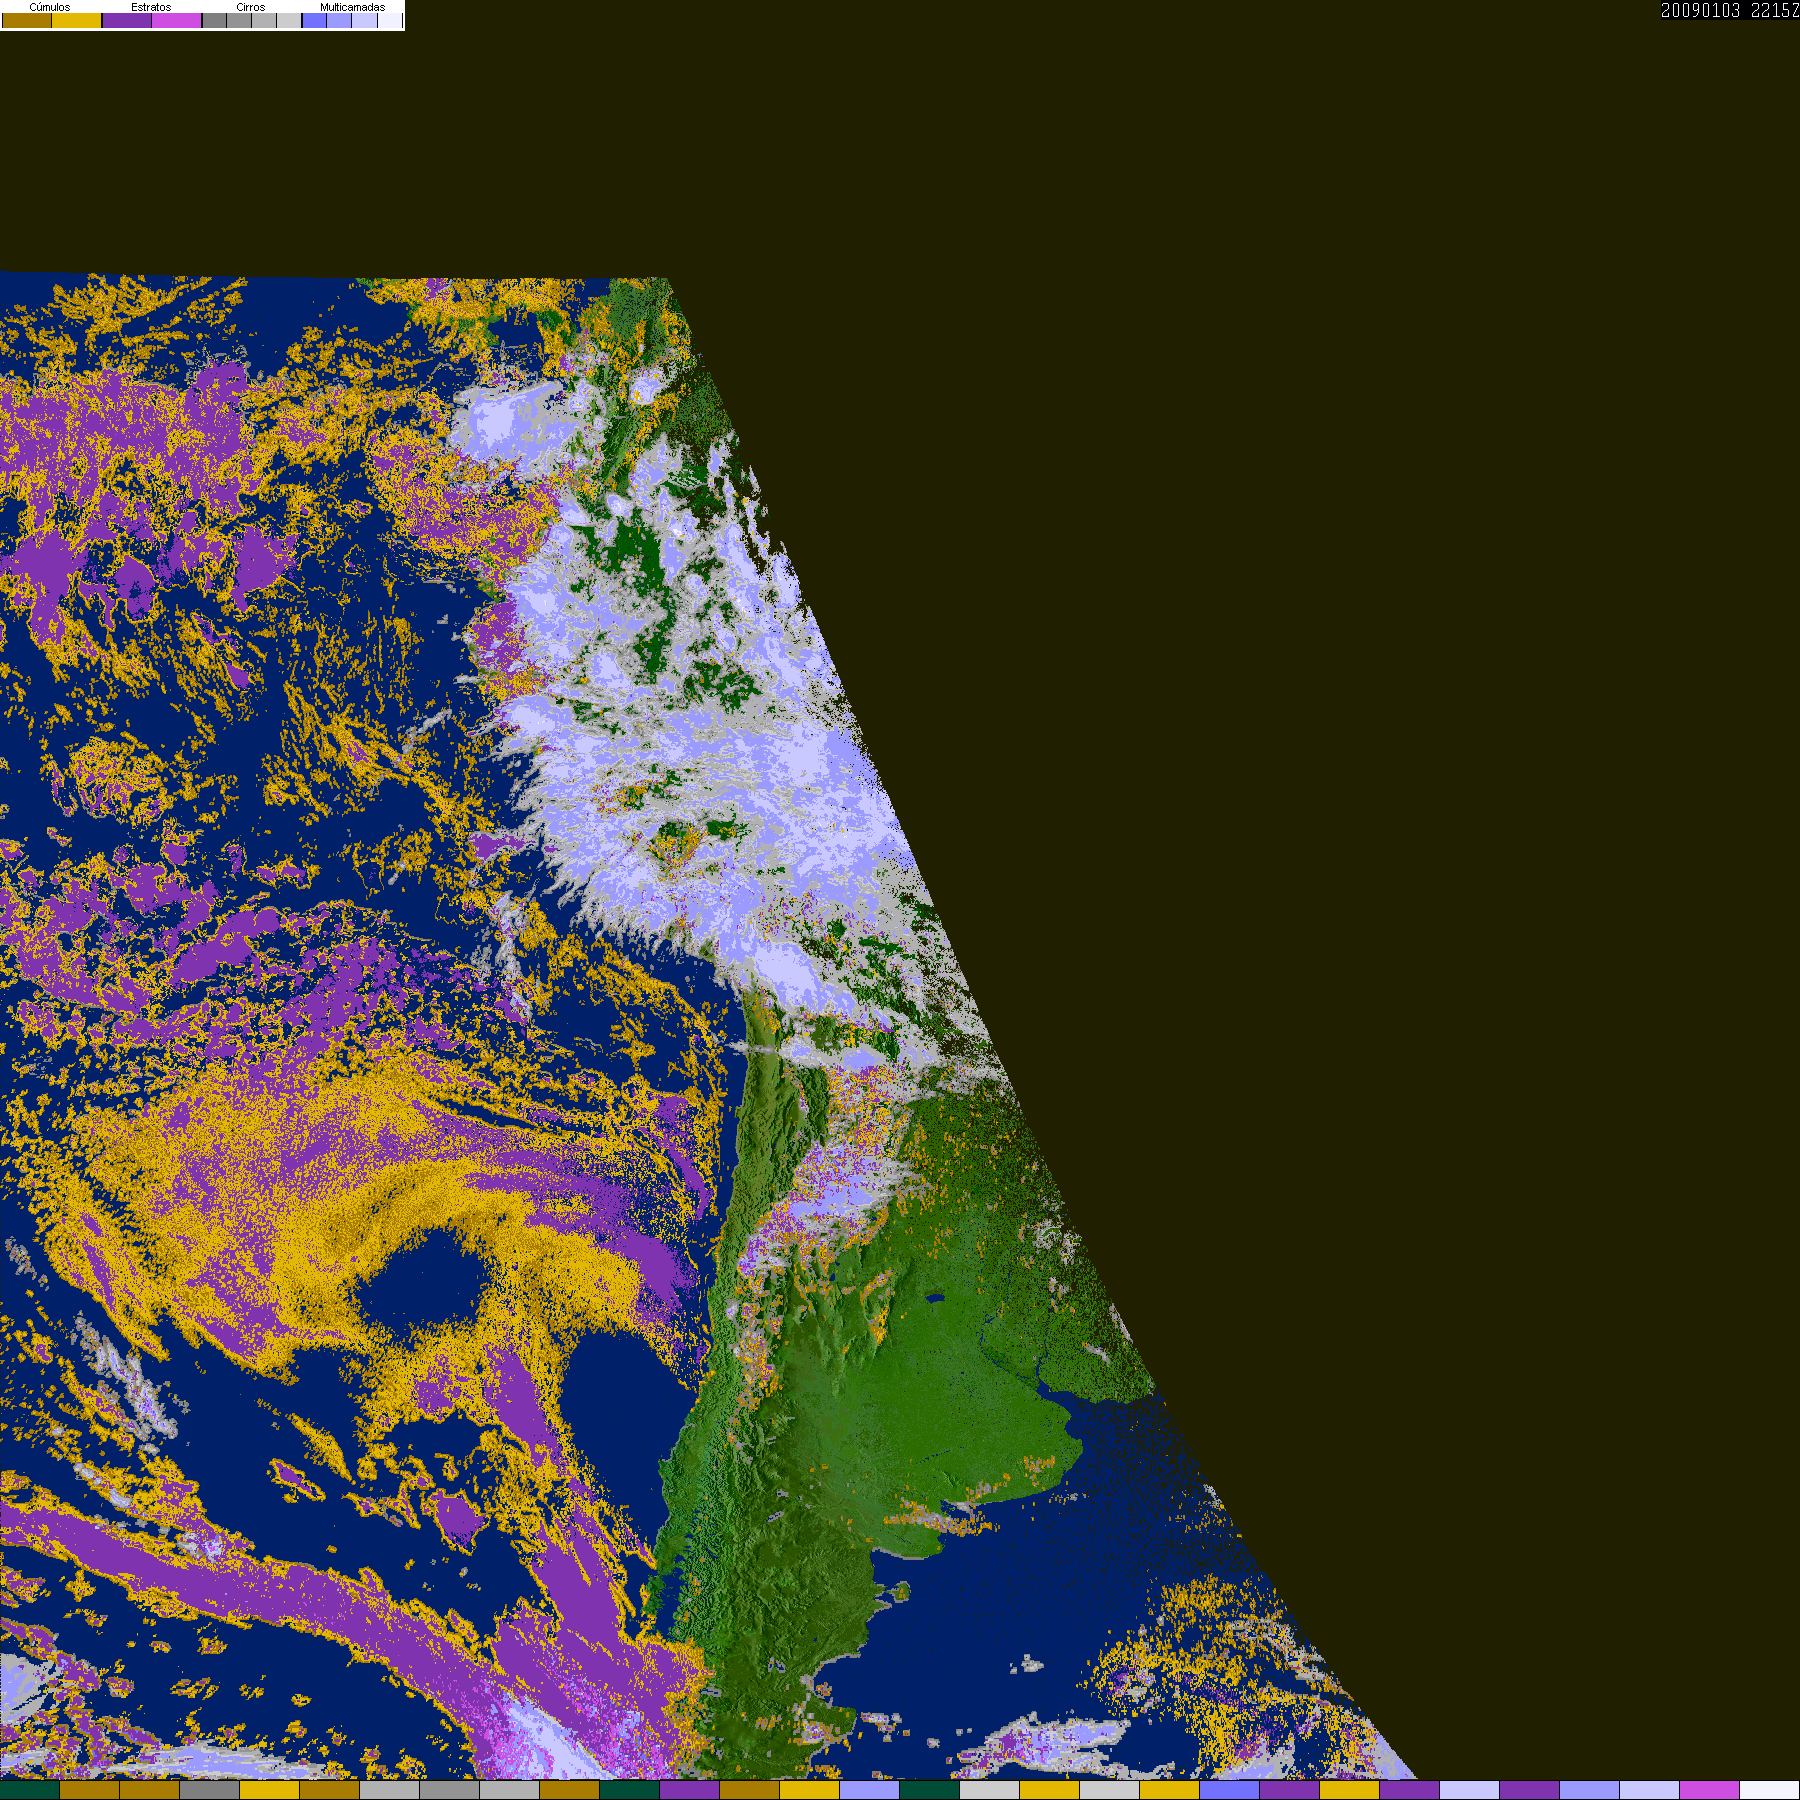Click the 20090103 date stamp
Image resolution: width=1800 pixels, height=1800 pixels.
click(x=1701, y=10)
